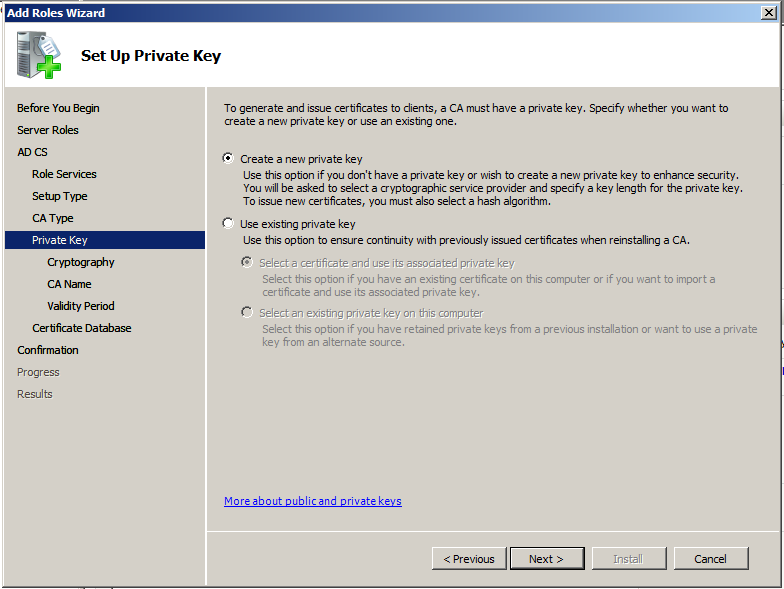Go to CA Name step
Image resolution: width=784 pixels, height=589 pixels.
point(69,284)
